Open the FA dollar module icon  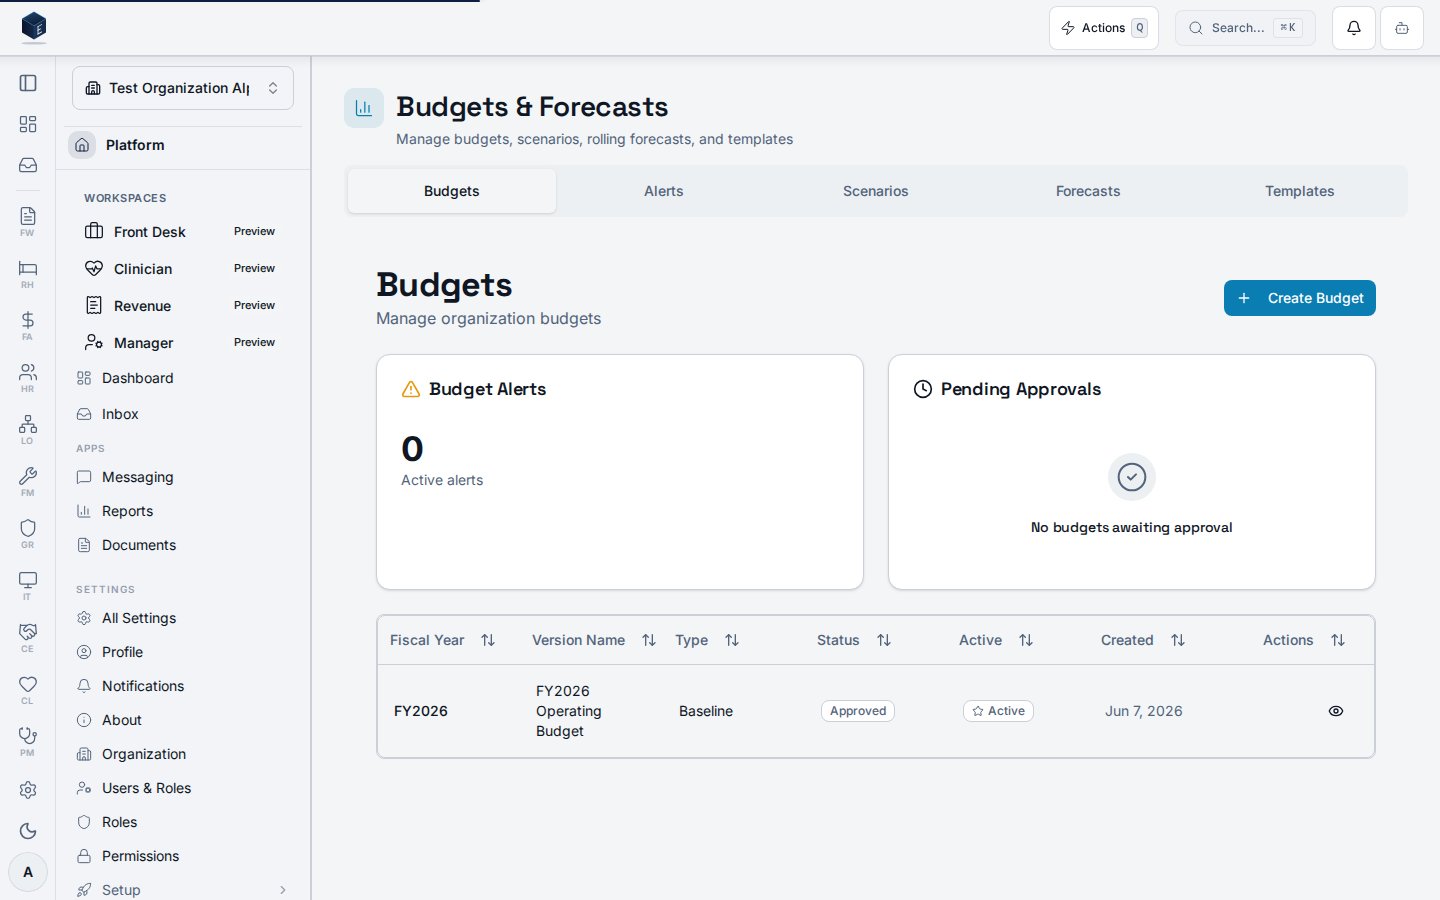pos(28,325)
